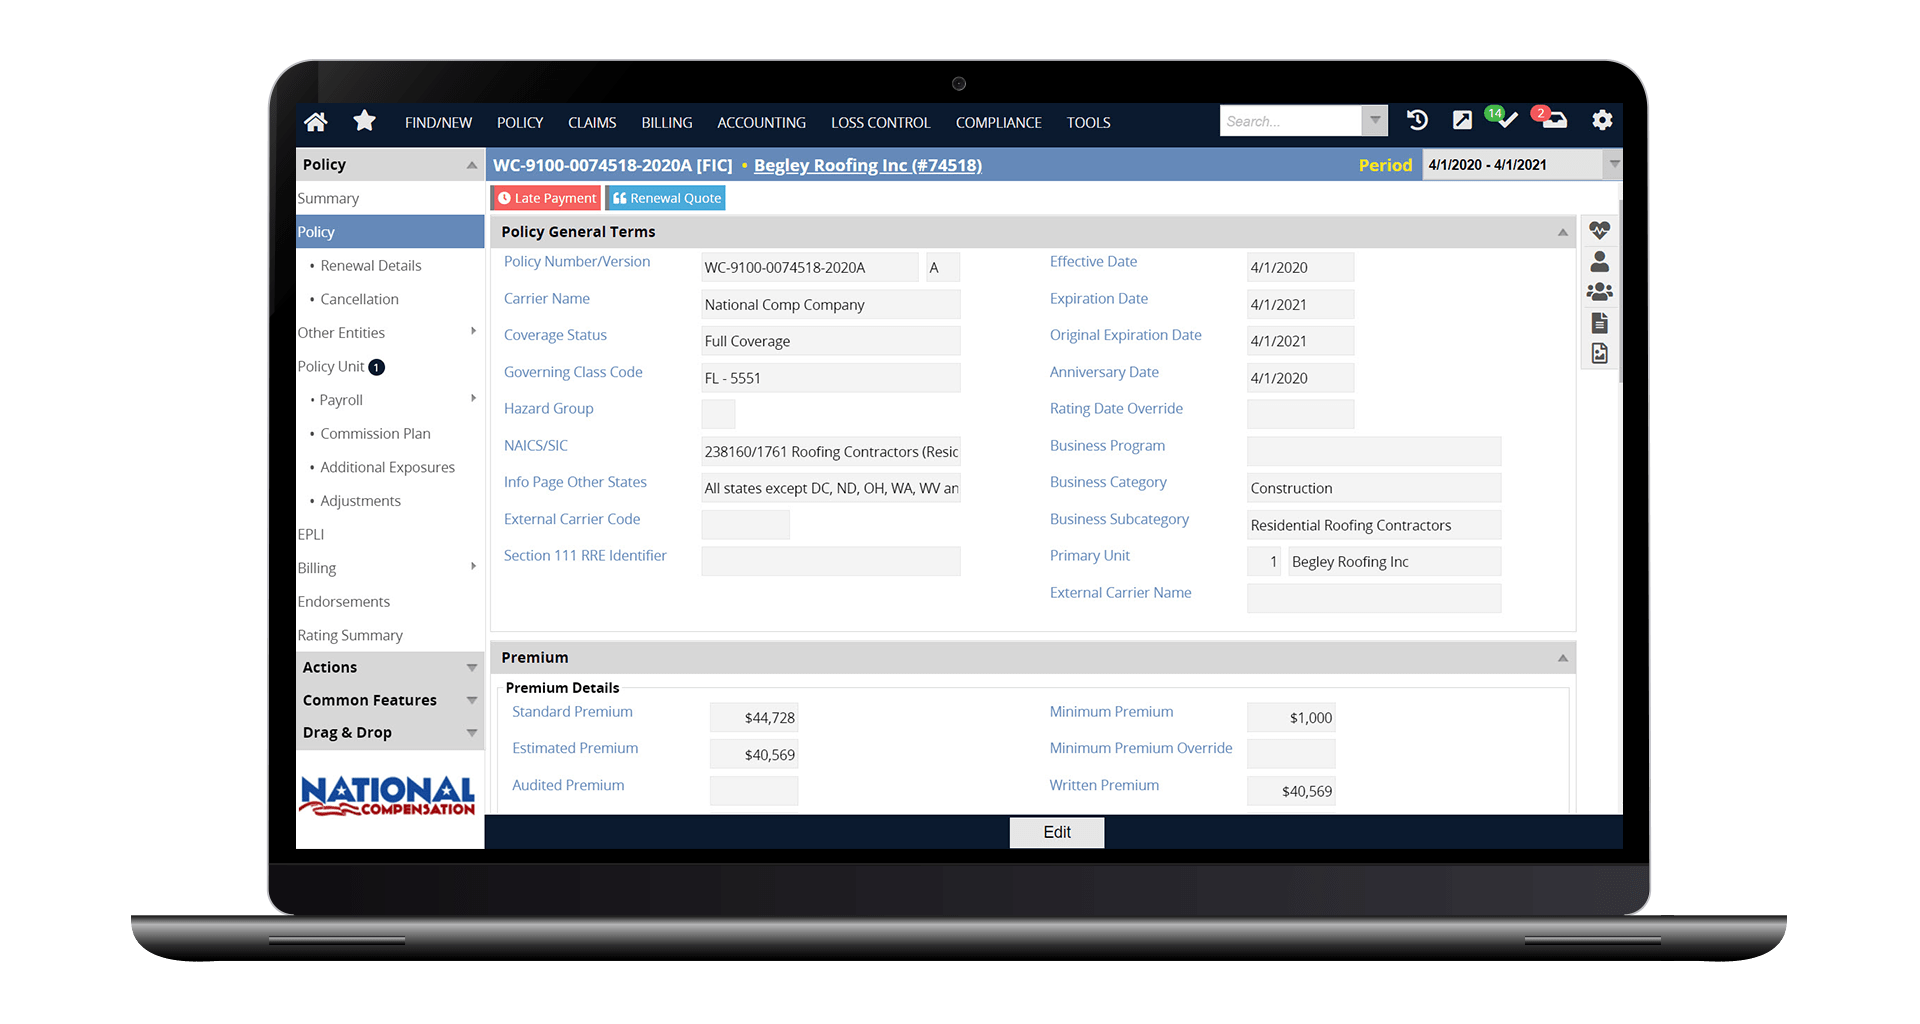
Task: Open the COMPLIANCE menu
Action: [998, 122]
